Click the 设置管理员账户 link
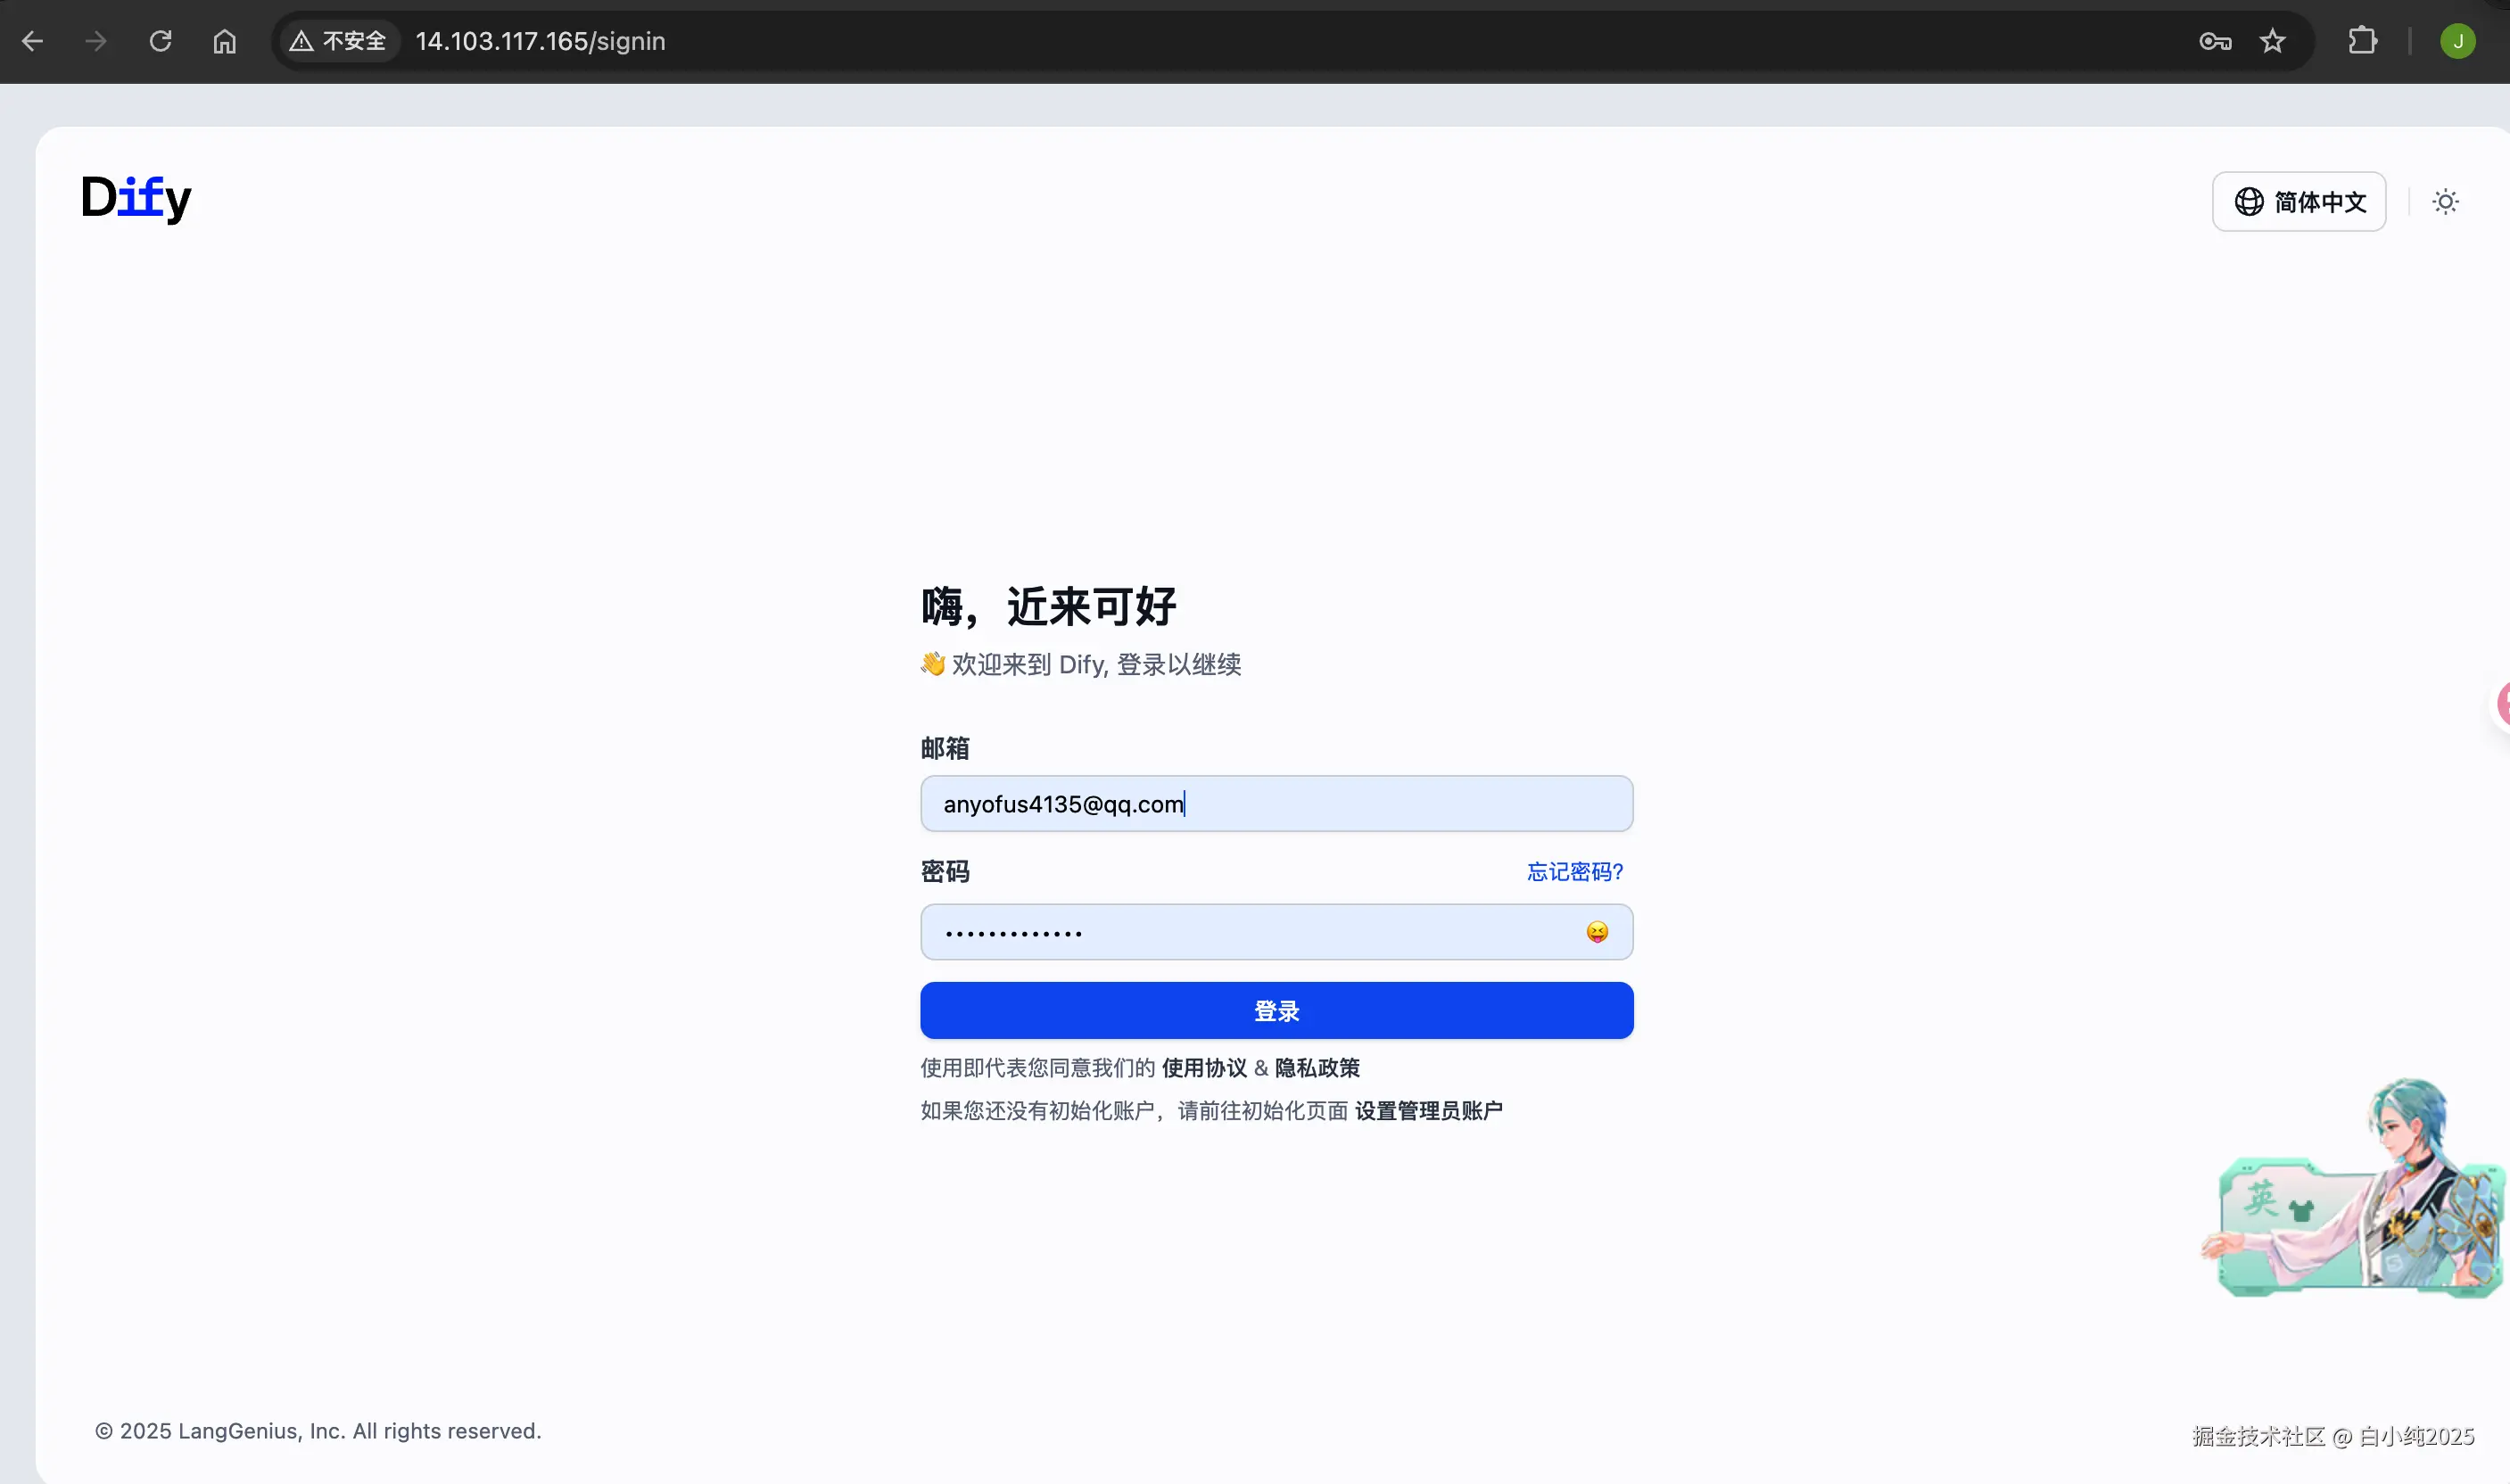The image size is (2510, 1484). (x=1428, y=1111)
